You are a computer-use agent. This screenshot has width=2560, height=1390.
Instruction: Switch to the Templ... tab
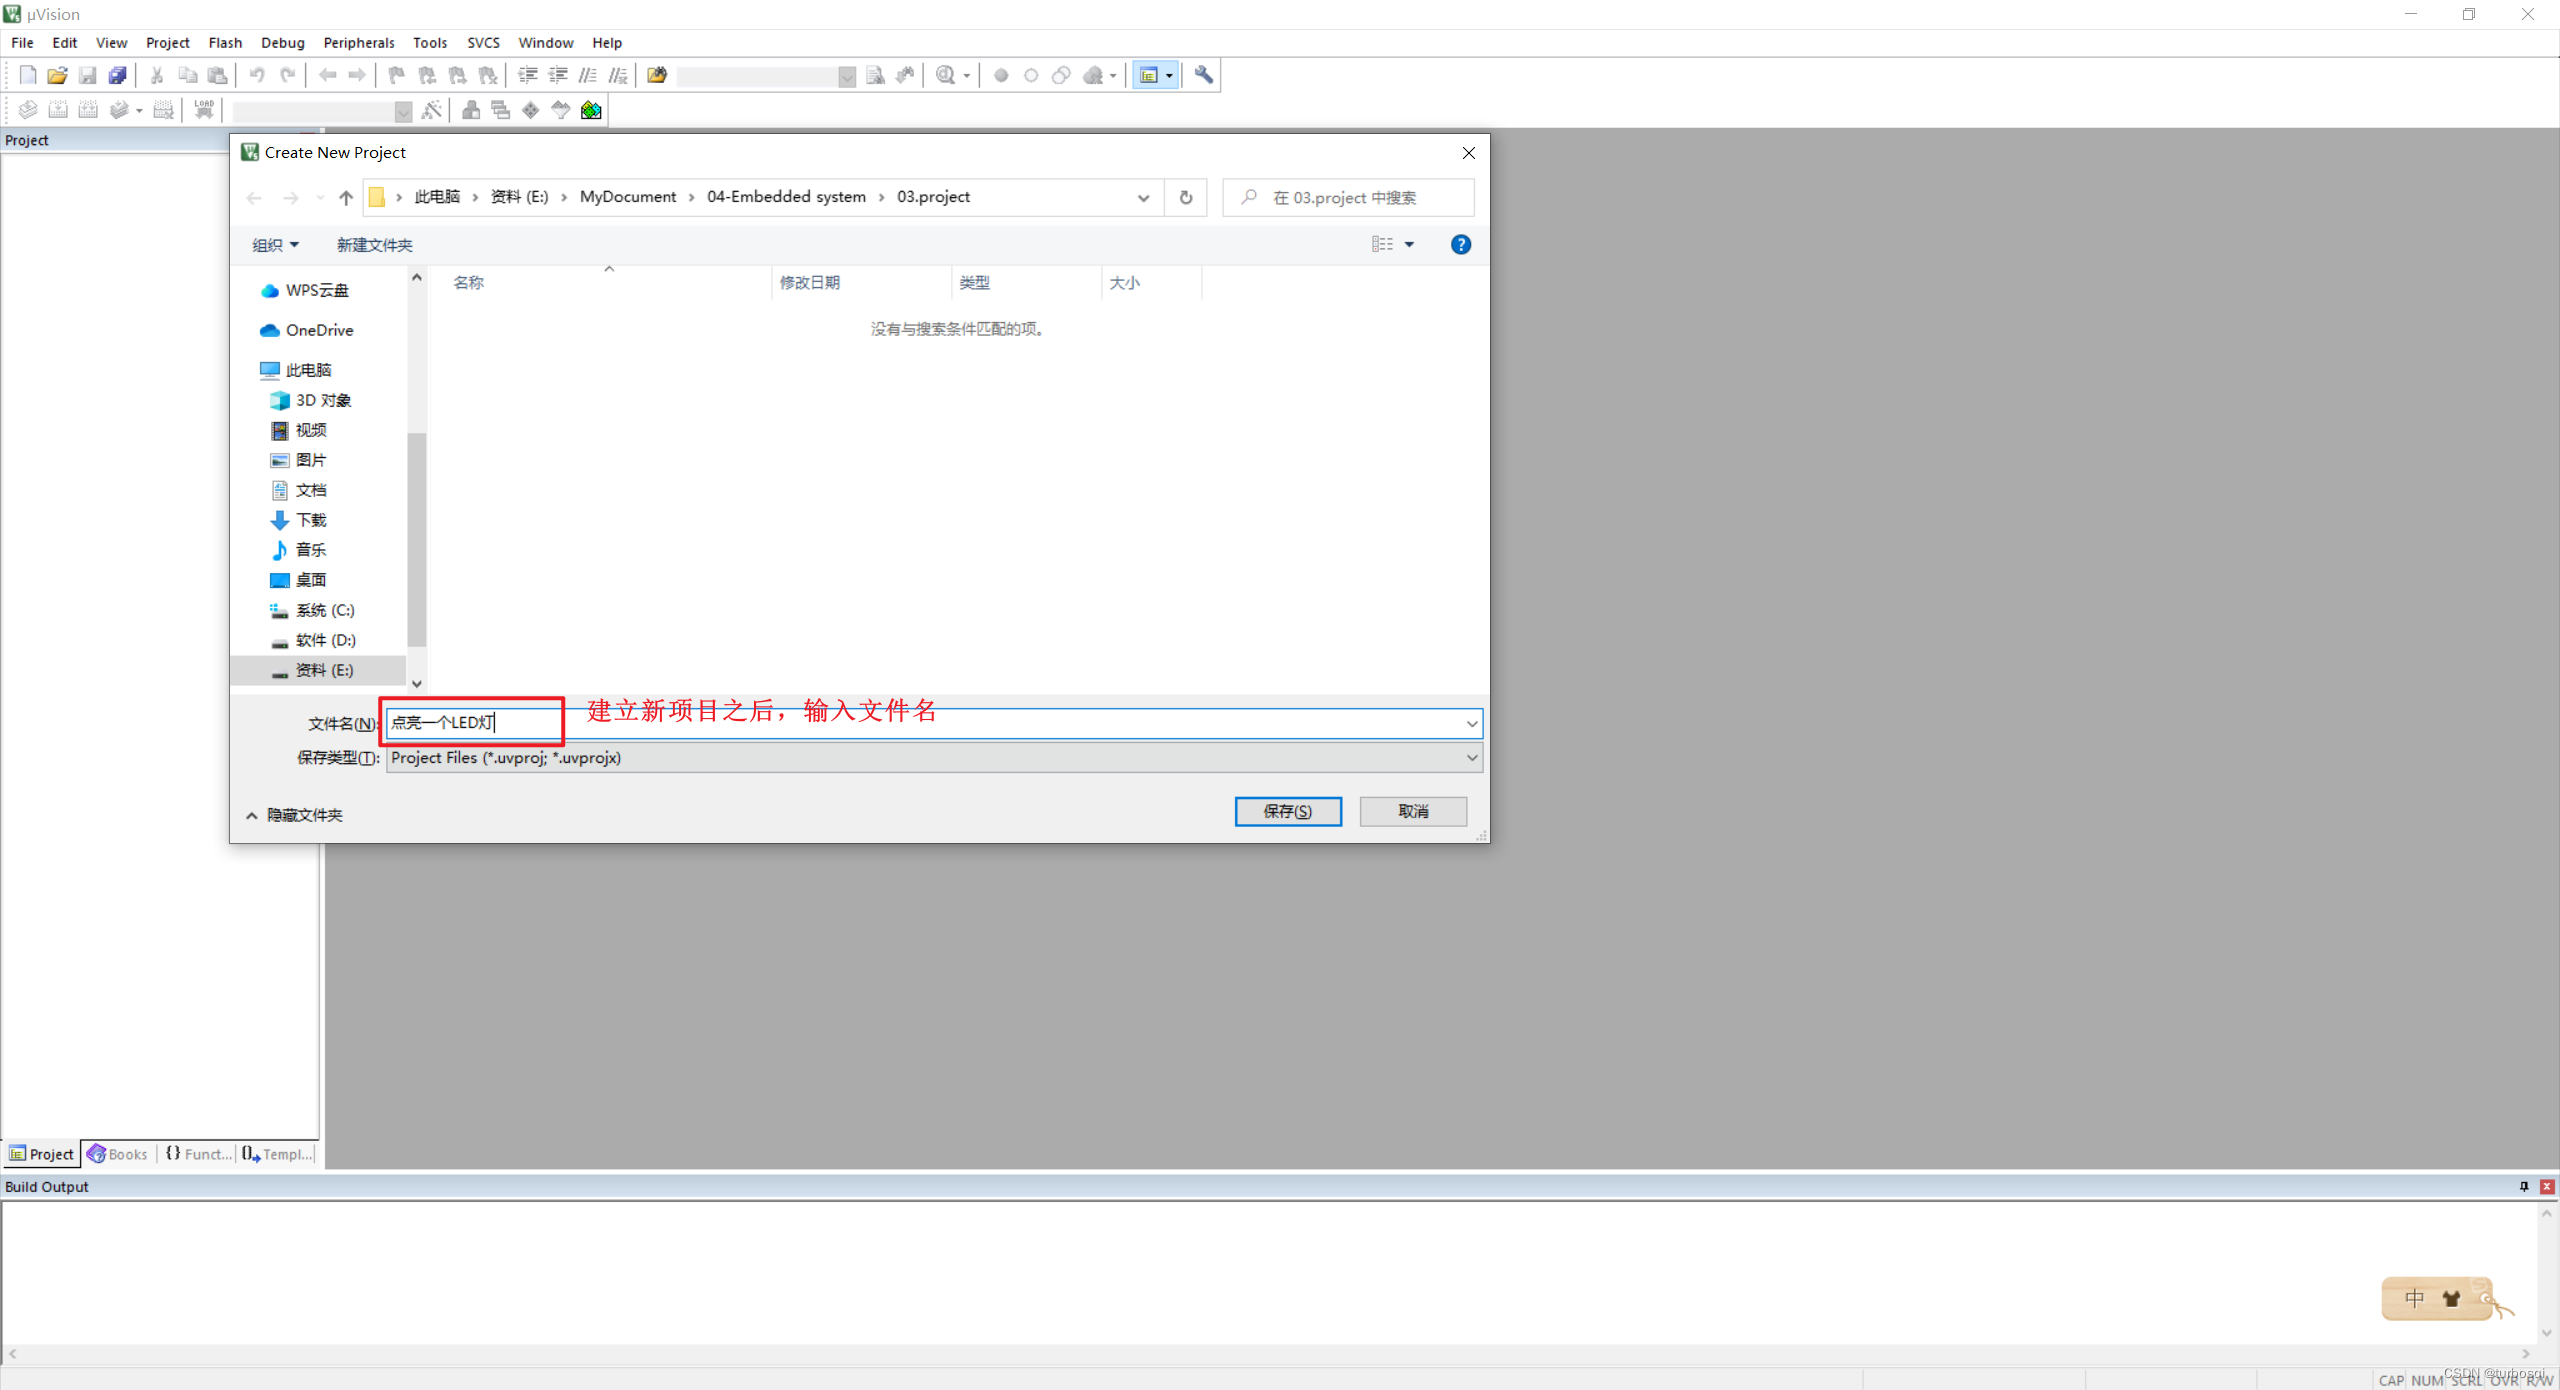(277, 1154)
